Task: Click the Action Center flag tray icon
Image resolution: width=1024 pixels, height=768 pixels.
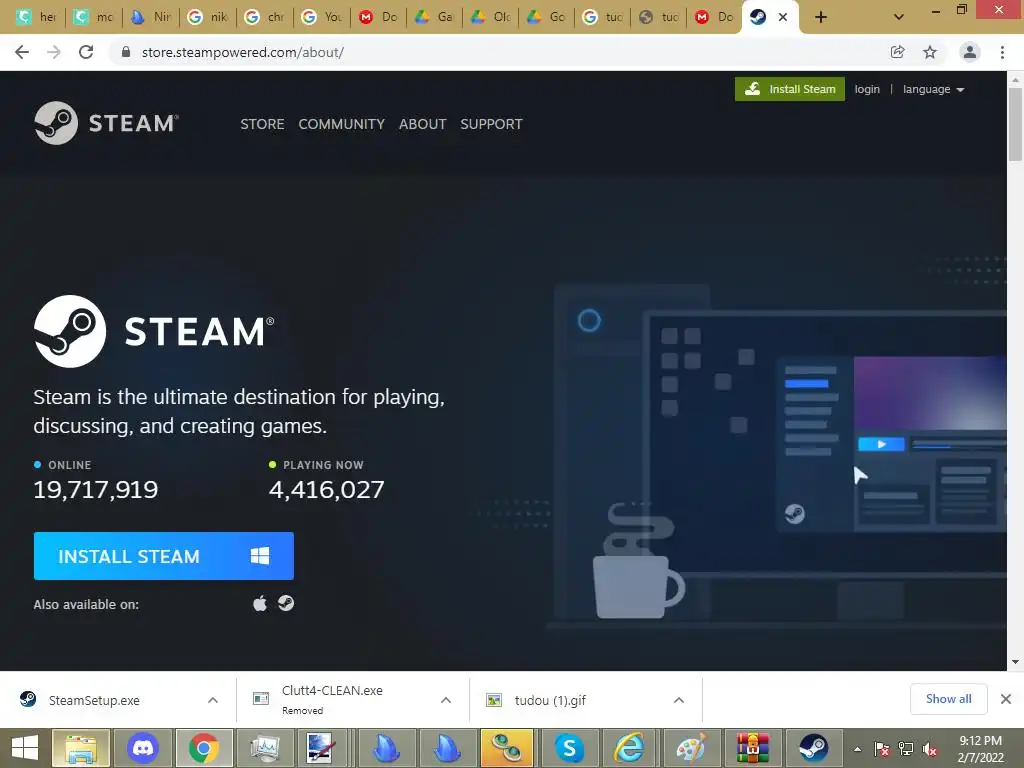Action: [882, 749]
